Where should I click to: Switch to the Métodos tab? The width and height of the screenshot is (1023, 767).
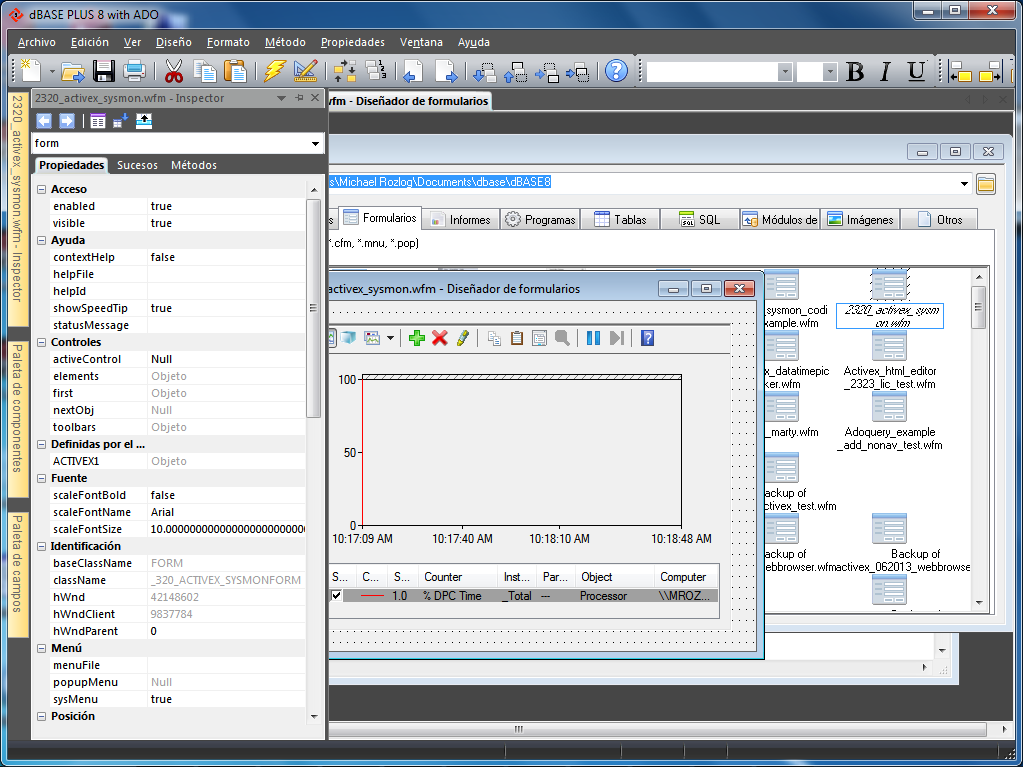pos(194,165)
